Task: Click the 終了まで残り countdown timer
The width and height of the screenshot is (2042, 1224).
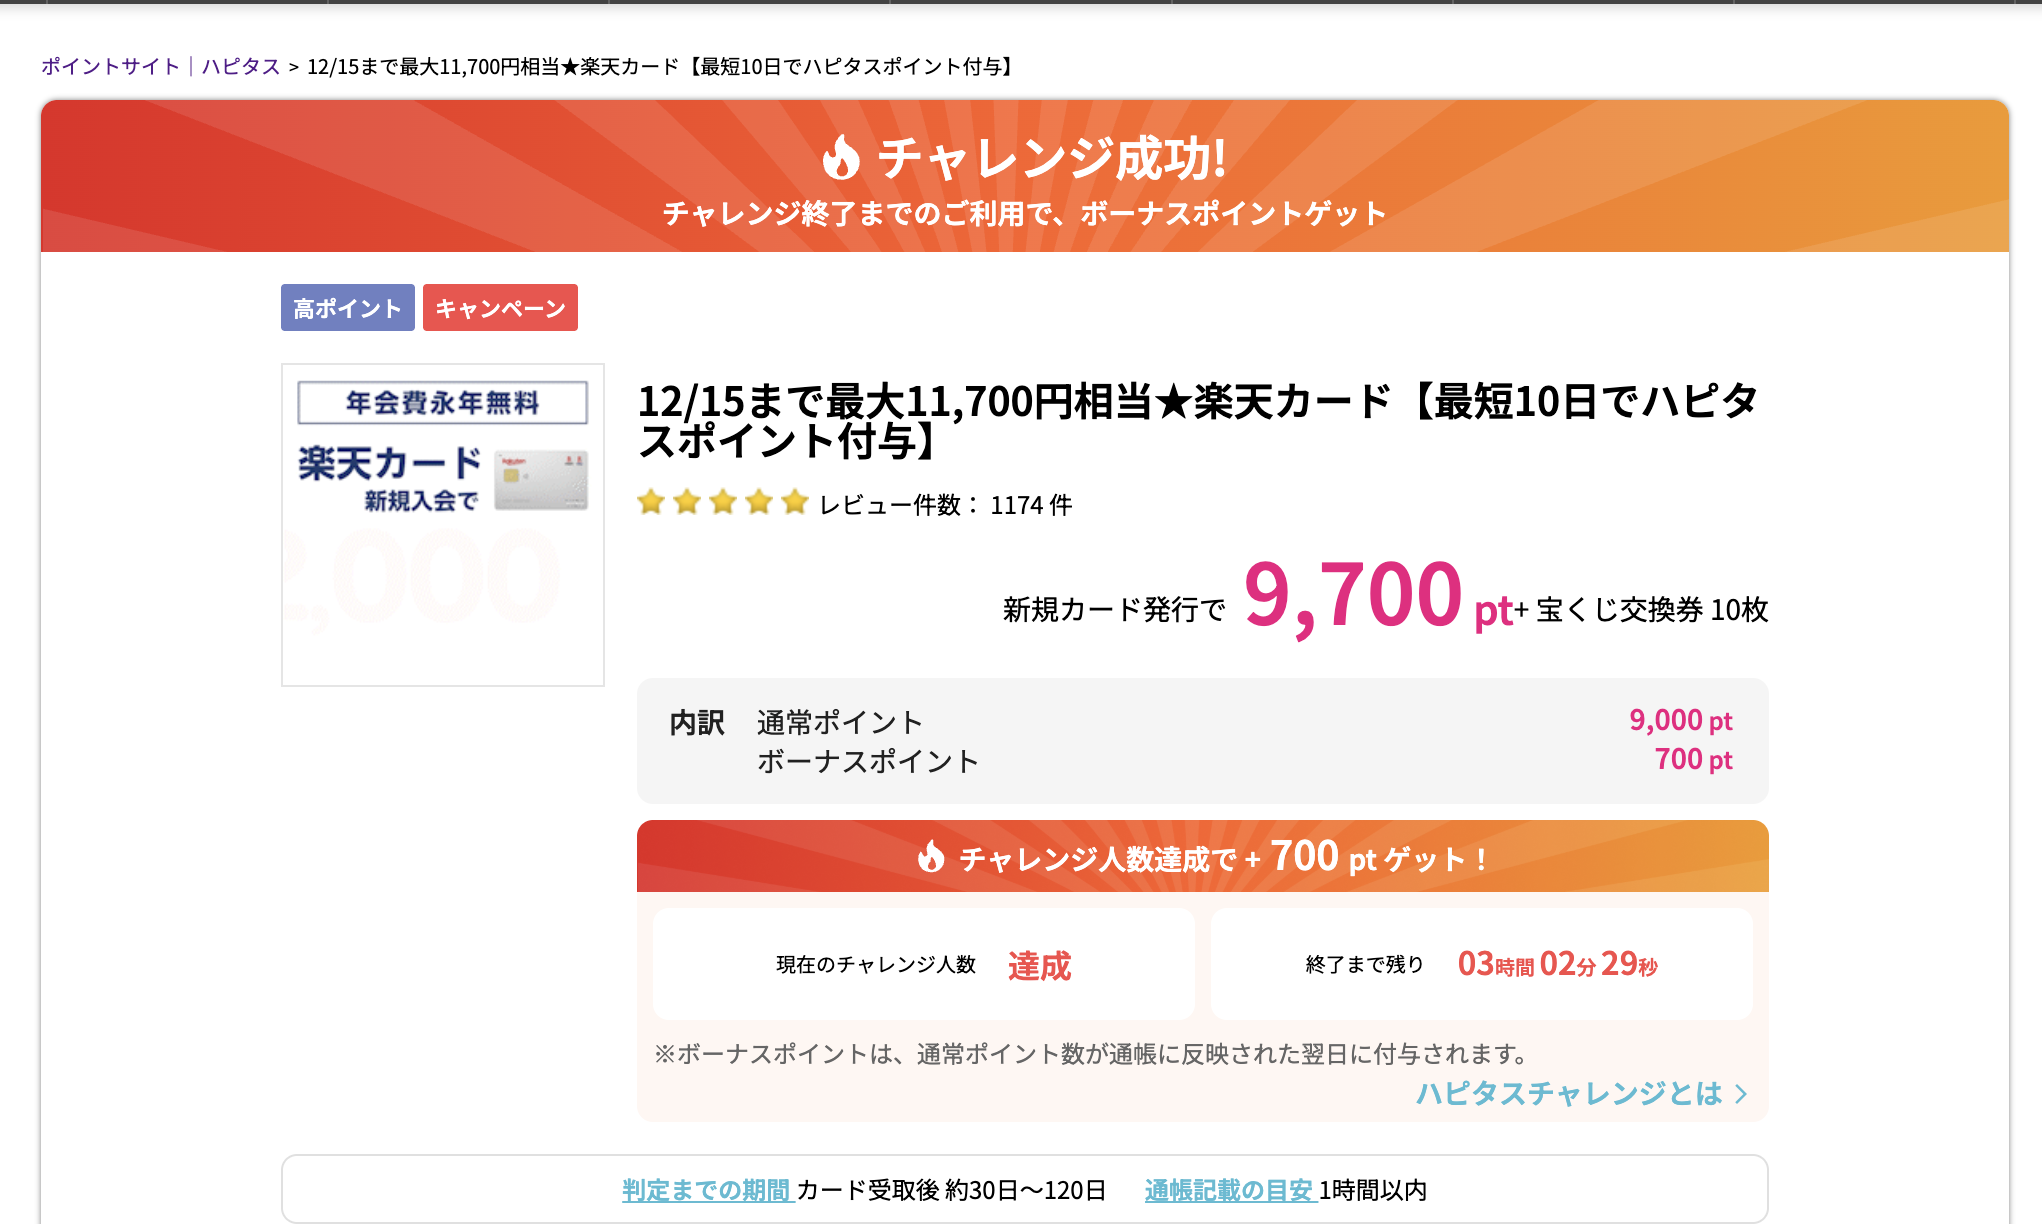Action: point(1557,965)
